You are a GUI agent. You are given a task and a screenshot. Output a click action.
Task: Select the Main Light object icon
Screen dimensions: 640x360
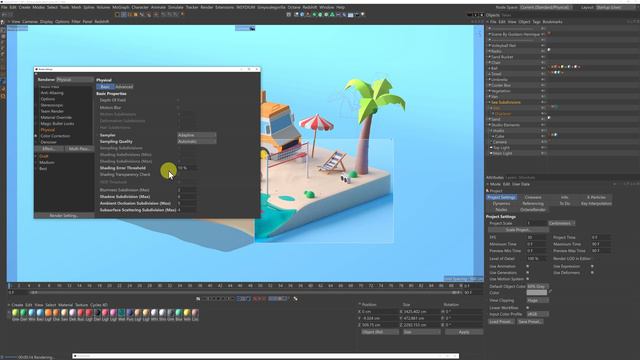coord(491,153)
